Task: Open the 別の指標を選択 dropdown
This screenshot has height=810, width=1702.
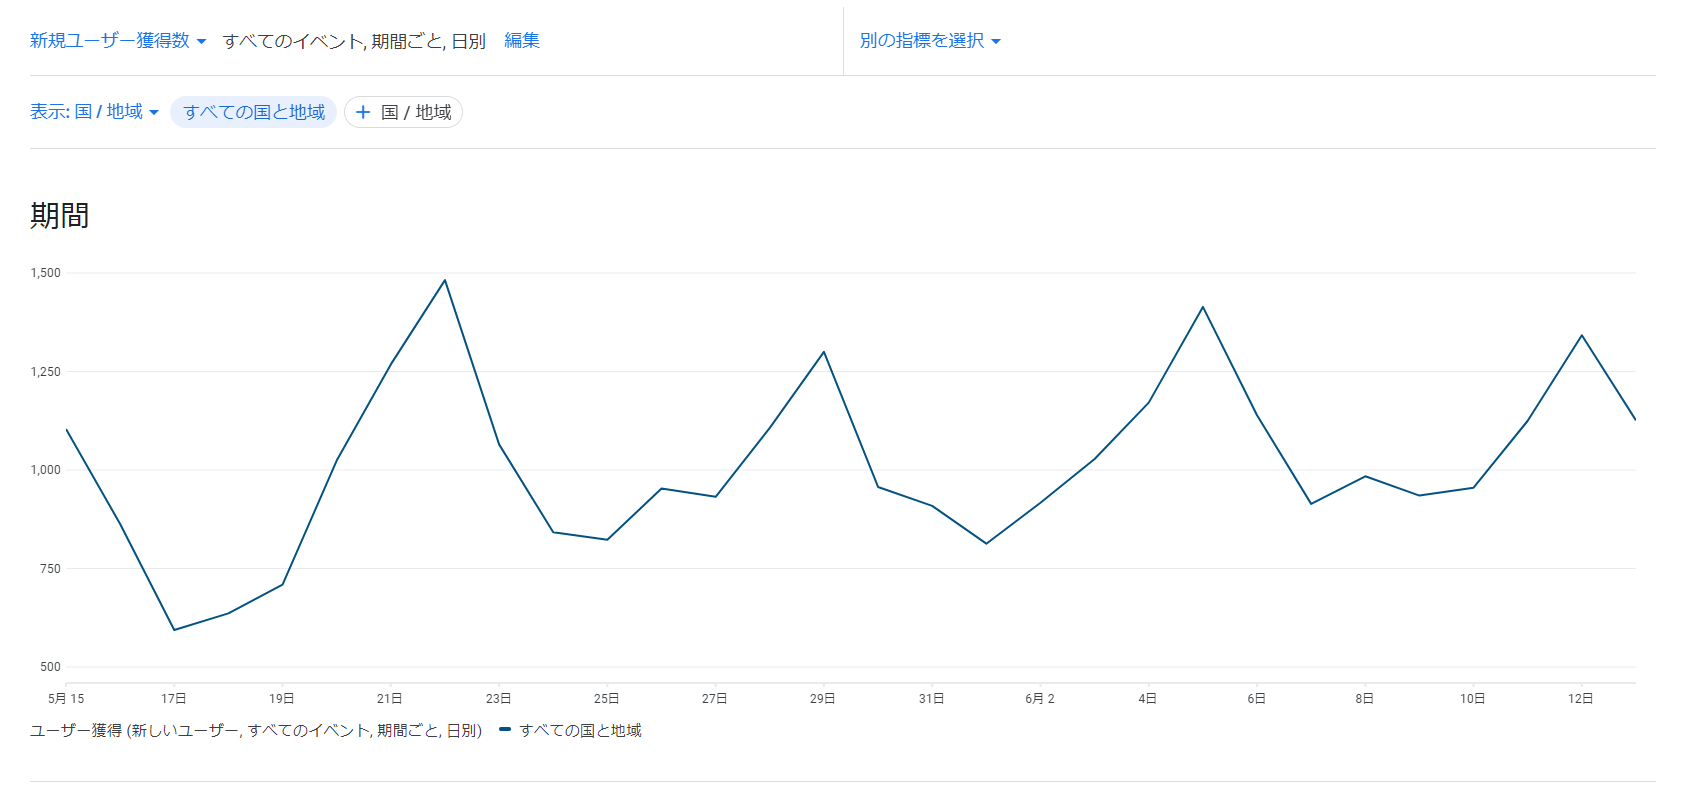Action: (x=922, y=41)
